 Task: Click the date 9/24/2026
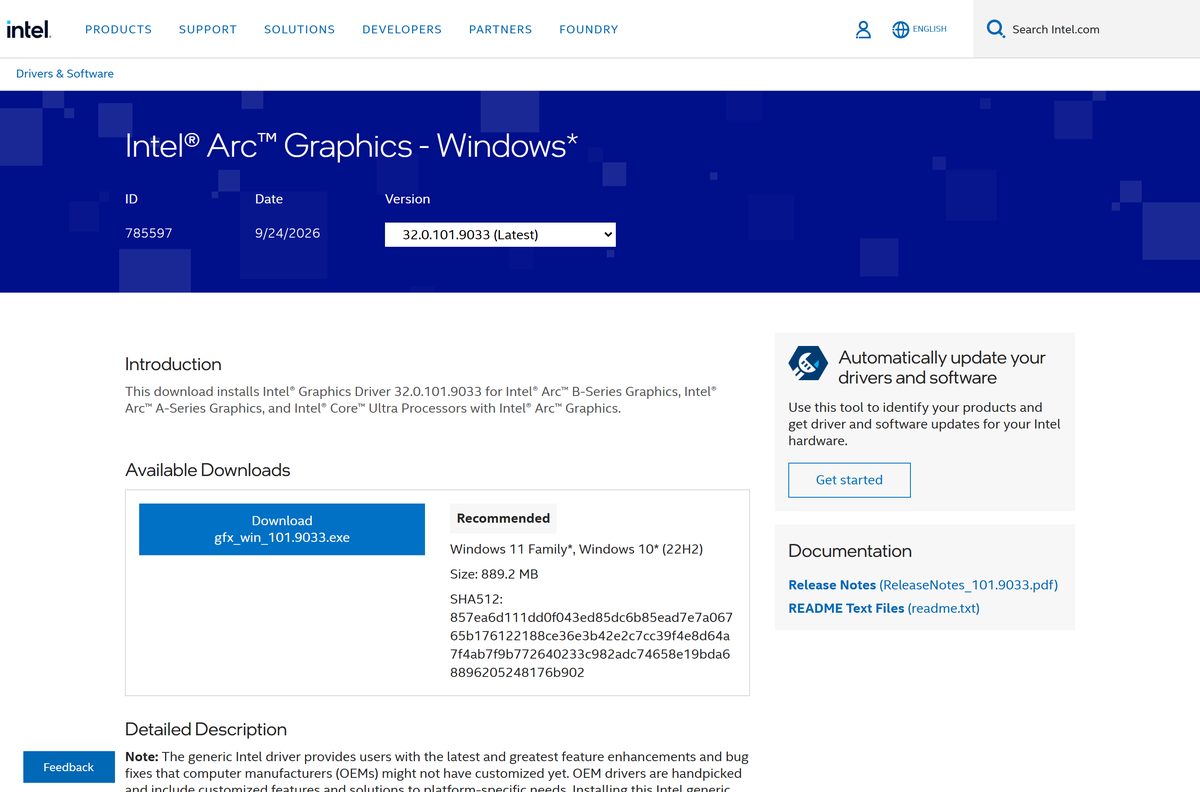287,233
